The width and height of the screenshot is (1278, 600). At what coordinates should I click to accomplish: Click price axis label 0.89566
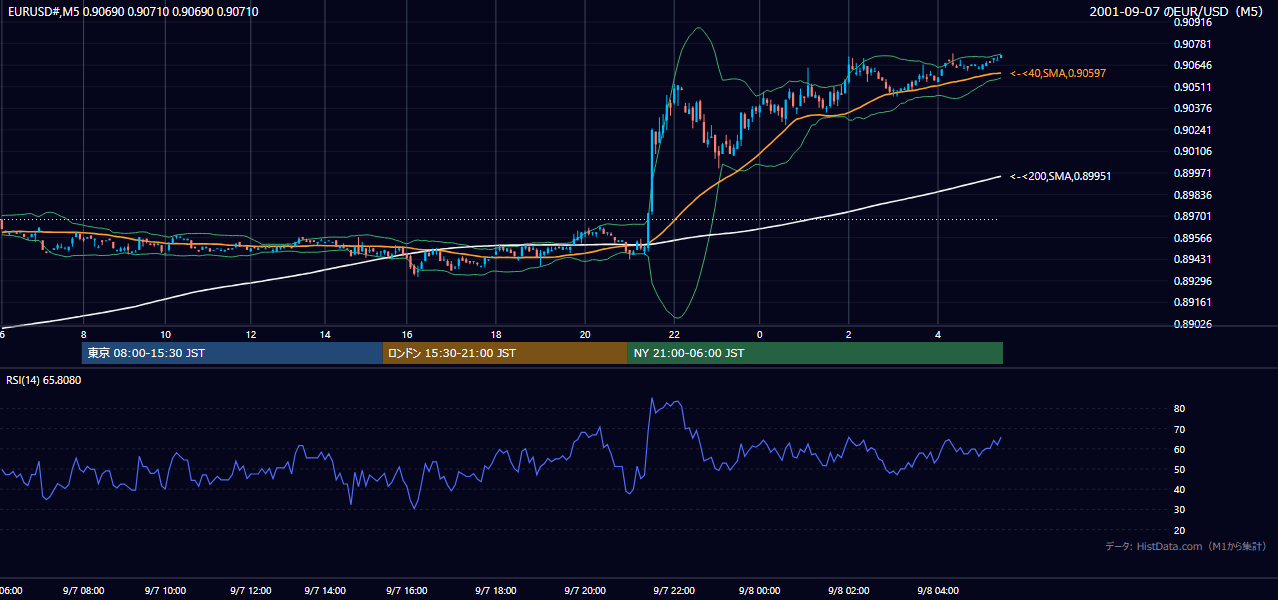pyautogui.click(x=1191, y=238)
